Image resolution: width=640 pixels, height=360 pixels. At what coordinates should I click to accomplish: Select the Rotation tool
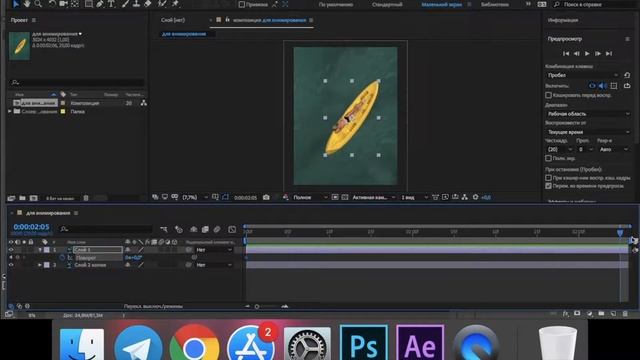[x=52, y=4]
